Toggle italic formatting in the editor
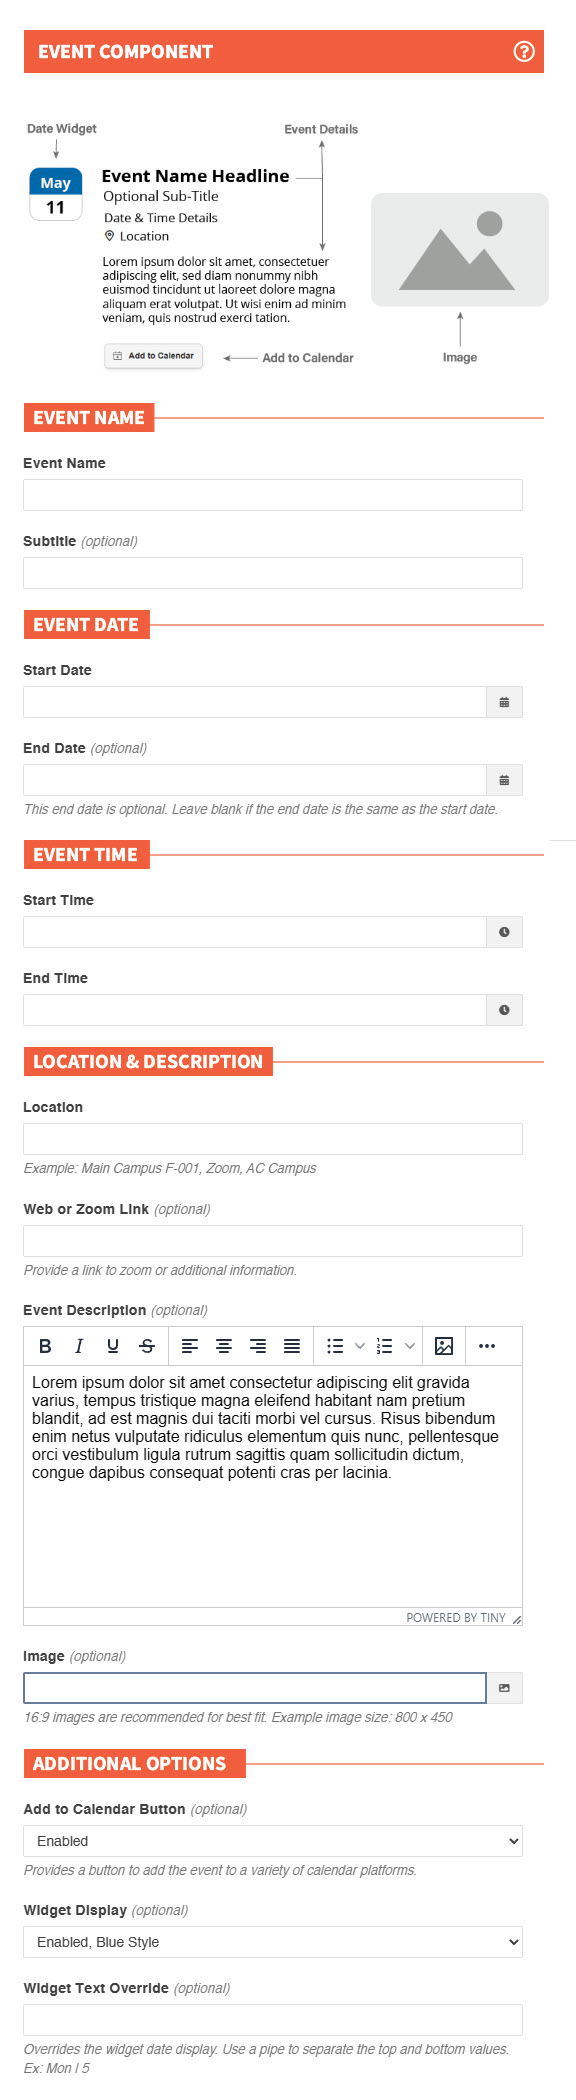The image size is (576, 2100). [79, 1346]
